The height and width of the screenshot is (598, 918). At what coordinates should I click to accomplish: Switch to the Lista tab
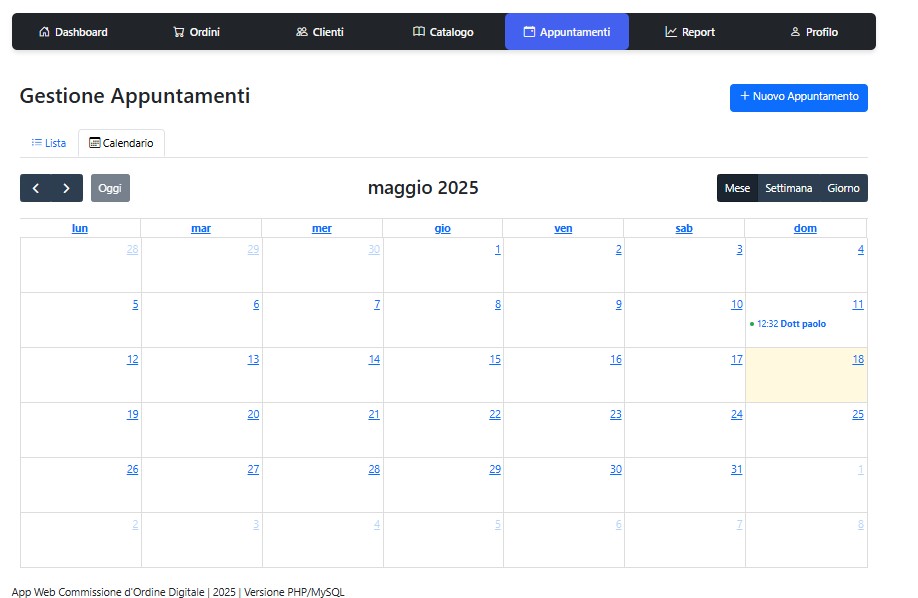pyautogui.click(x=49, y=143)
